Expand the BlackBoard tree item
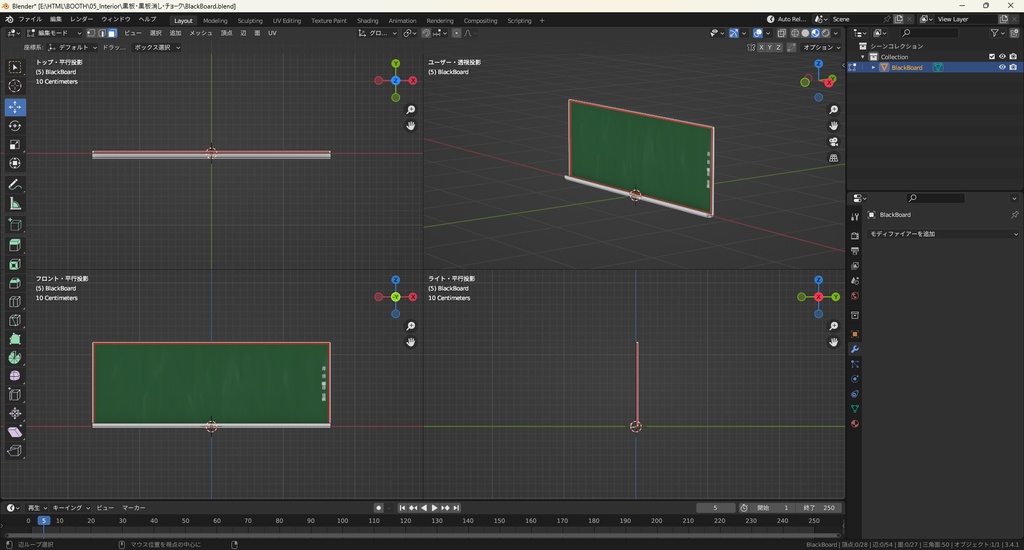1024x550 pixels. (872, 67)
